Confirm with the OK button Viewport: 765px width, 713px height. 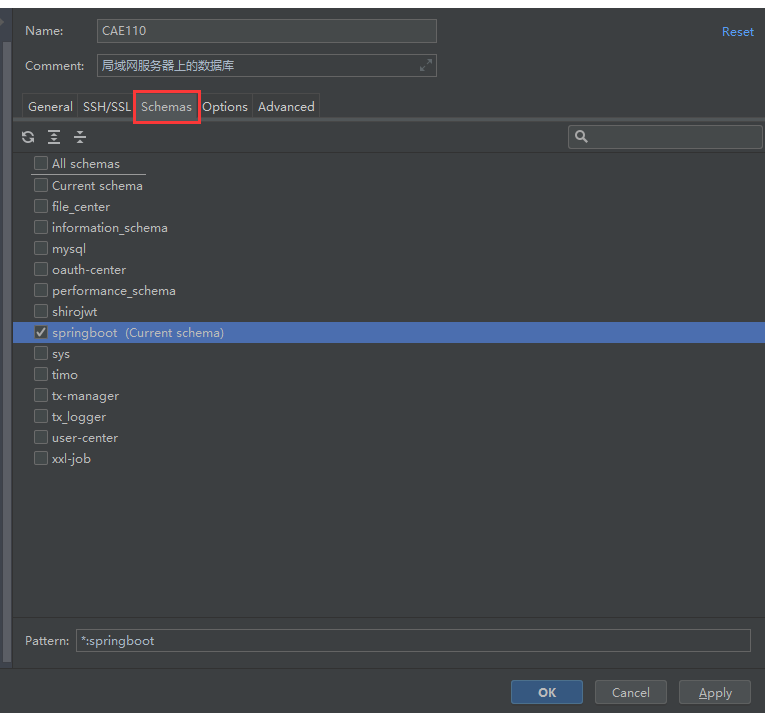(547, 692)
